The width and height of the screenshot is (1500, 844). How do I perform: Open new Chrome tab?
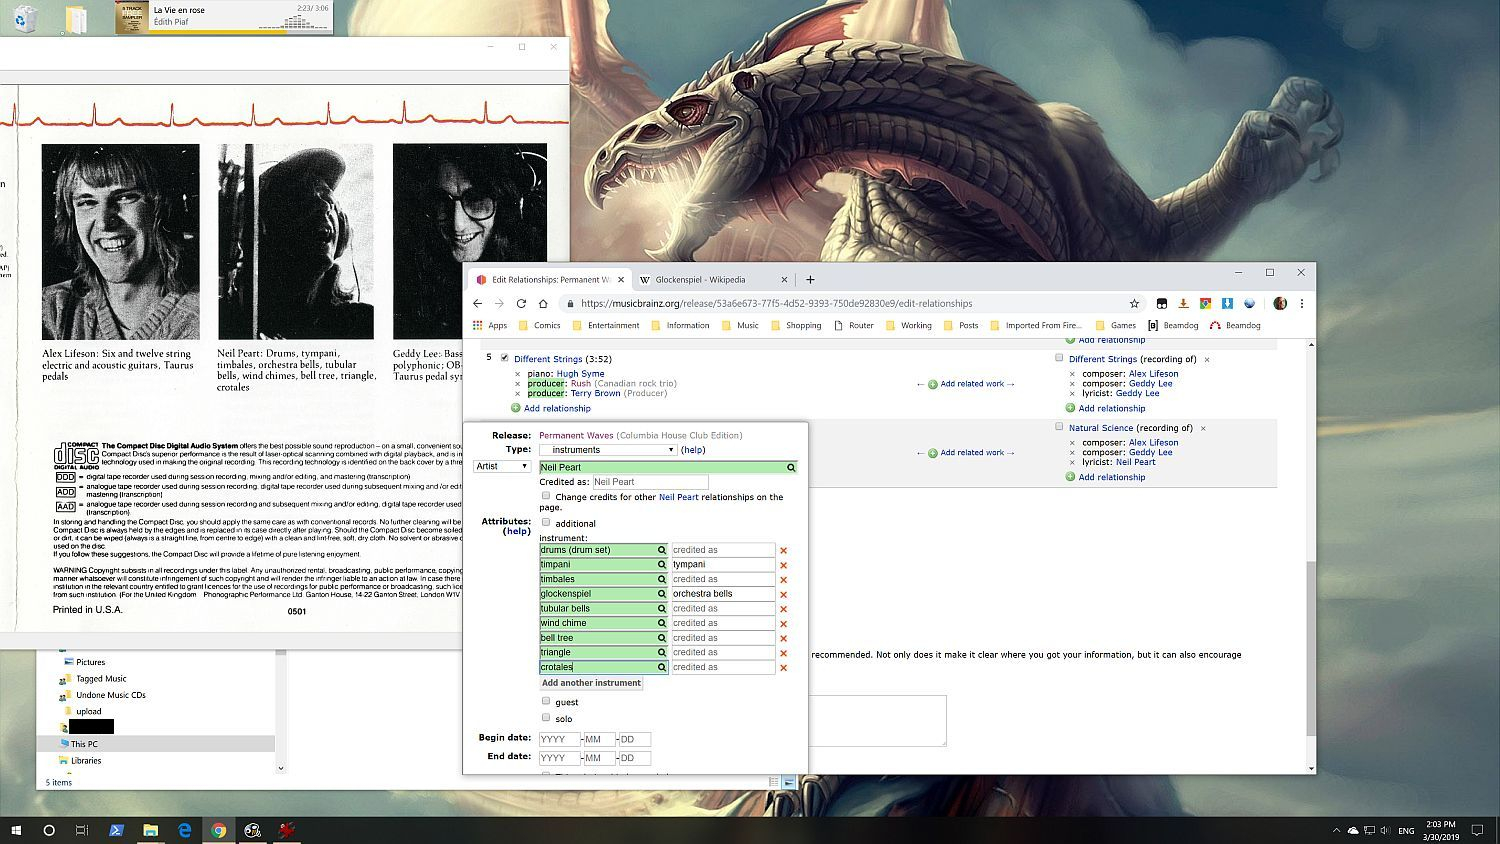tap(810, 279)
